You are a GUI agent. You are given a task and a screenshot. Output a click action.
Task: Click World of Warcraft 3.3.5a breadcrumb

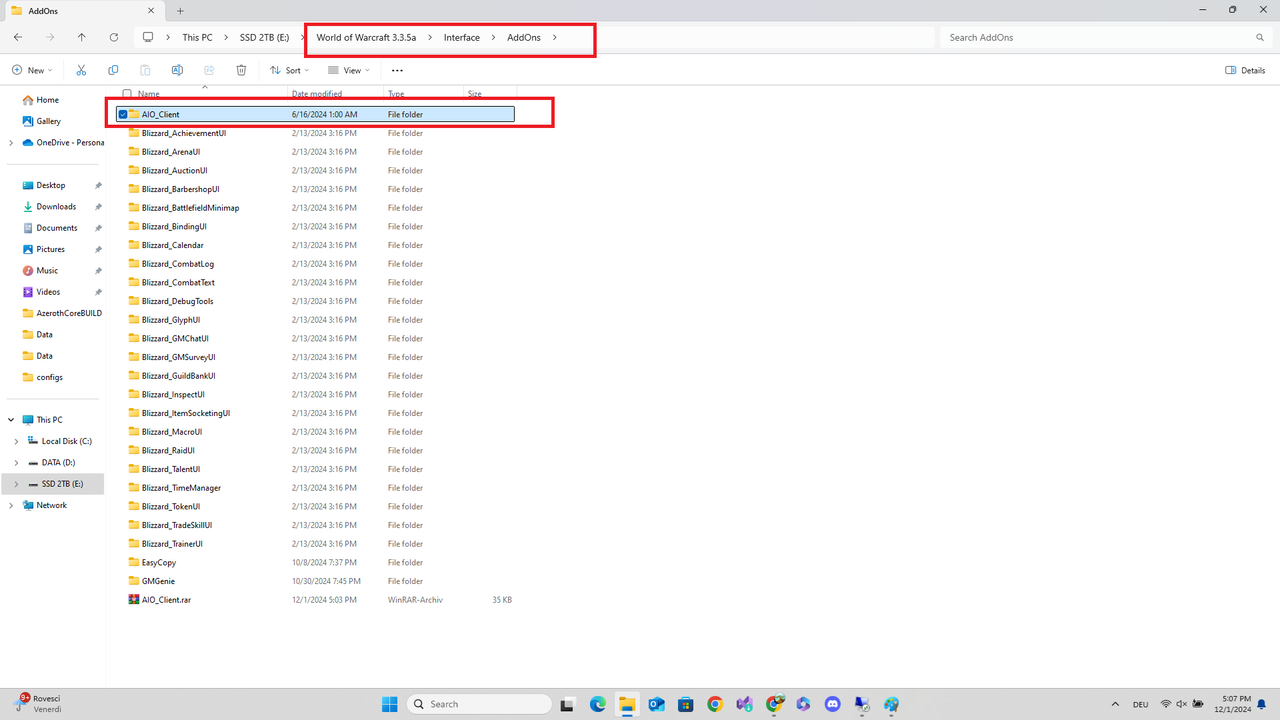366,37
